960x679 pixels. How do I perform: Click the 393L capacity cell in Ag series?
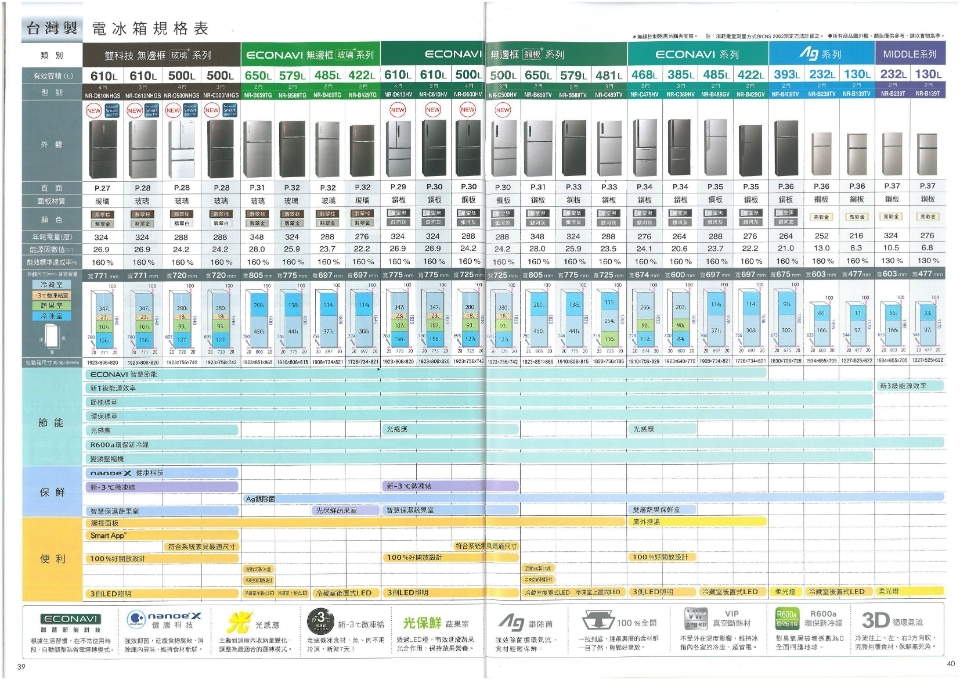788,75
